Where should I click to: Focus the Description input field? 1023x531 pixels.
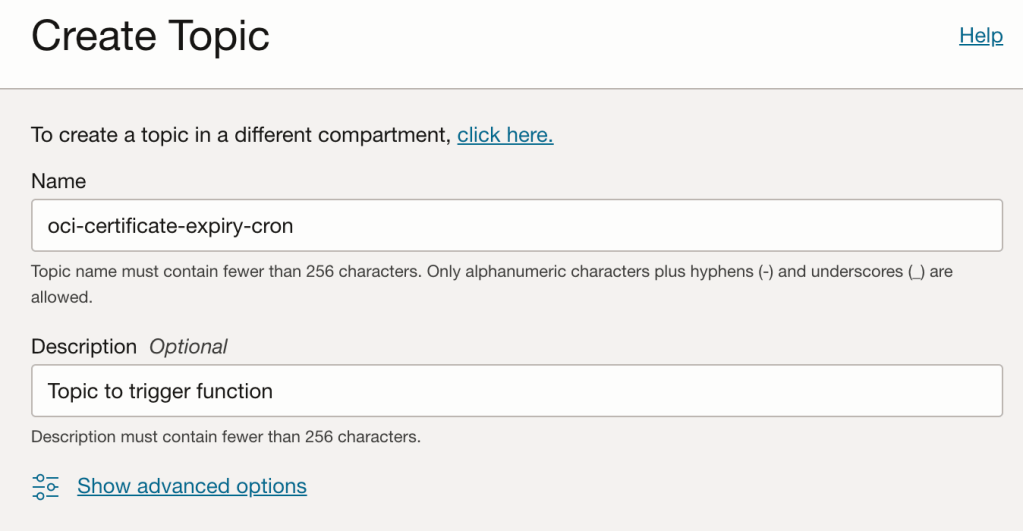600,391
